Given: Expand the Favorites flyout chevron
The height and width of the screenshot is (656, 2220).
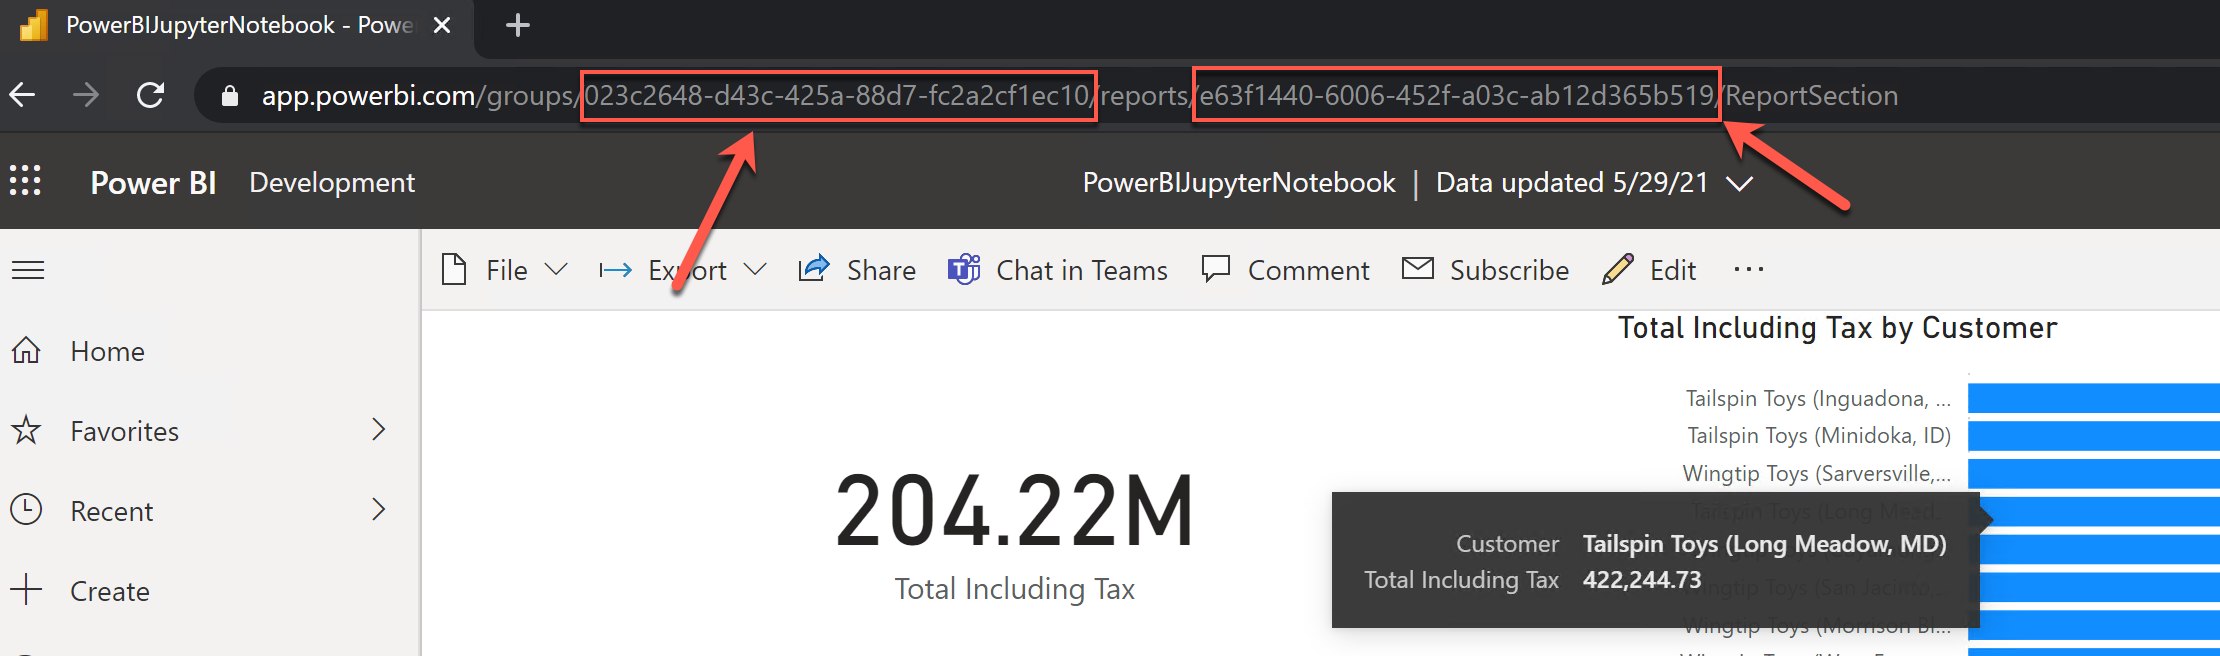Looking at the screenshot, I should point(378,430).
